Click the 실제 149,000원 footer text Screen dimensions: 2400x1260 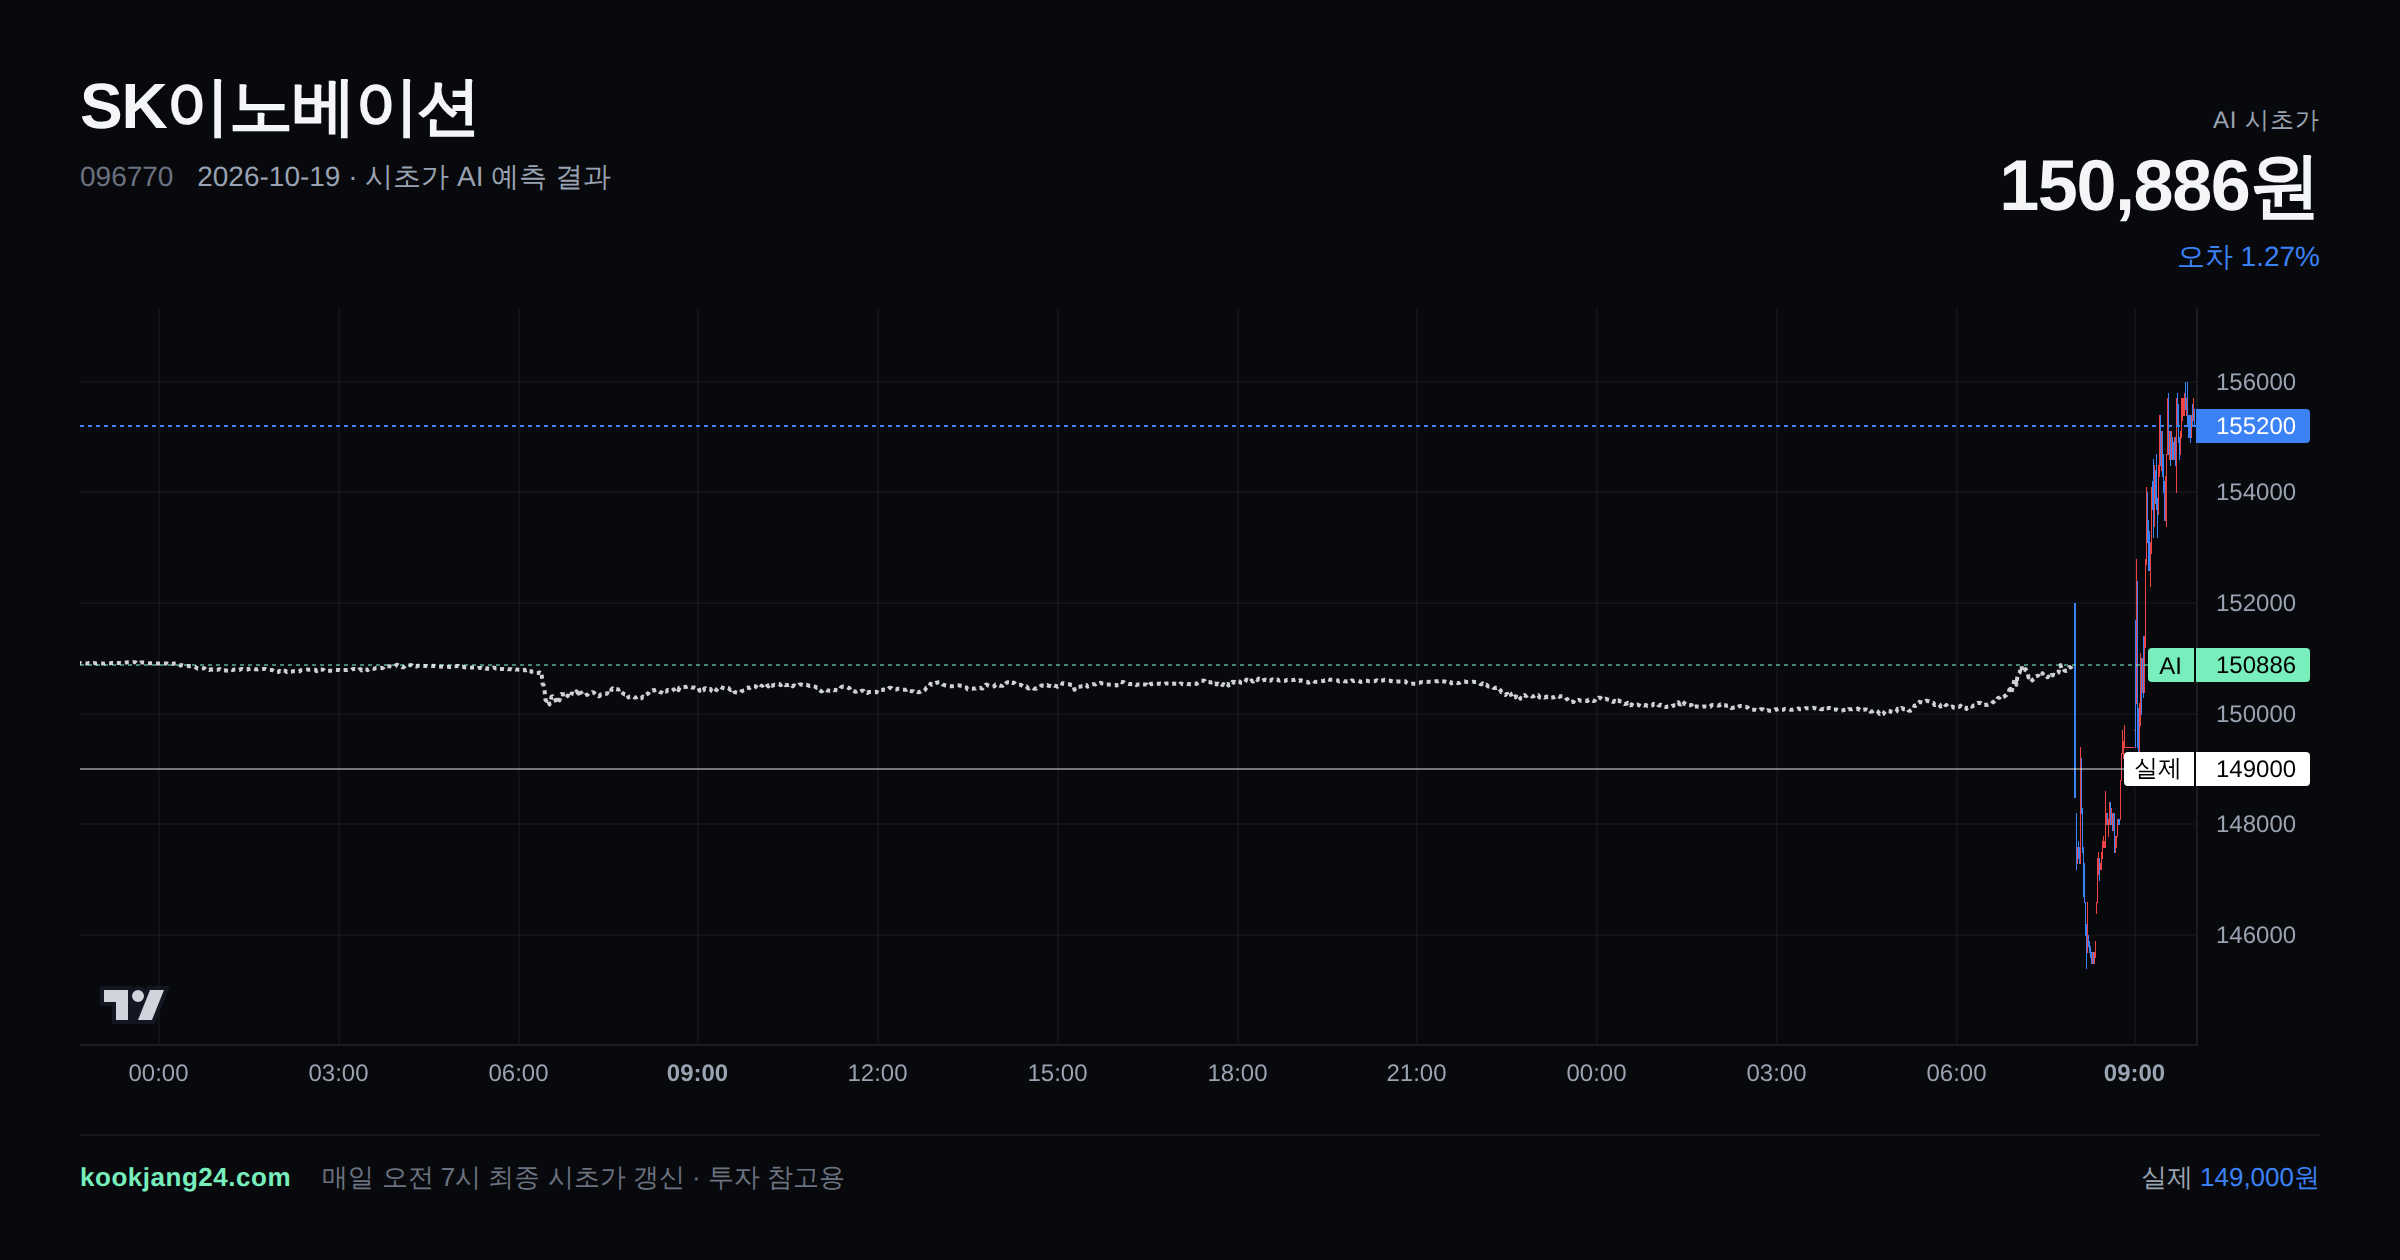click(2230, 1177)
